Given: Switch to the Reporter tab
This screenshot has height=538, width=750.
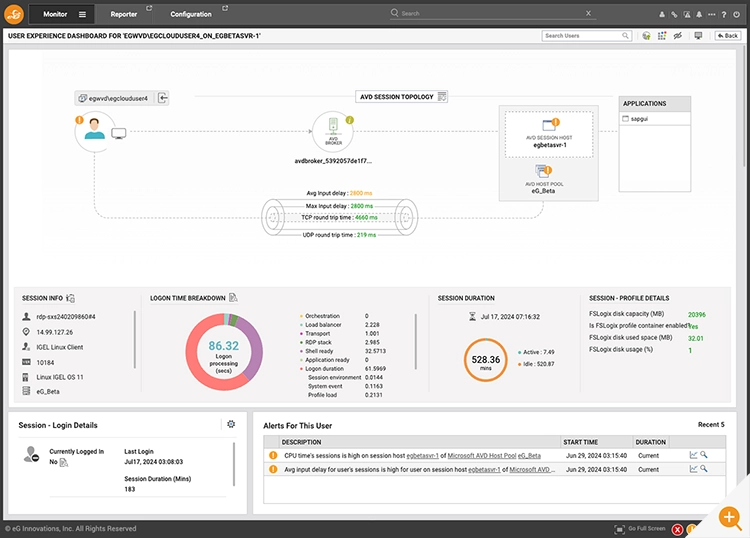Looking at the screenshot, I should coord(124,14).
